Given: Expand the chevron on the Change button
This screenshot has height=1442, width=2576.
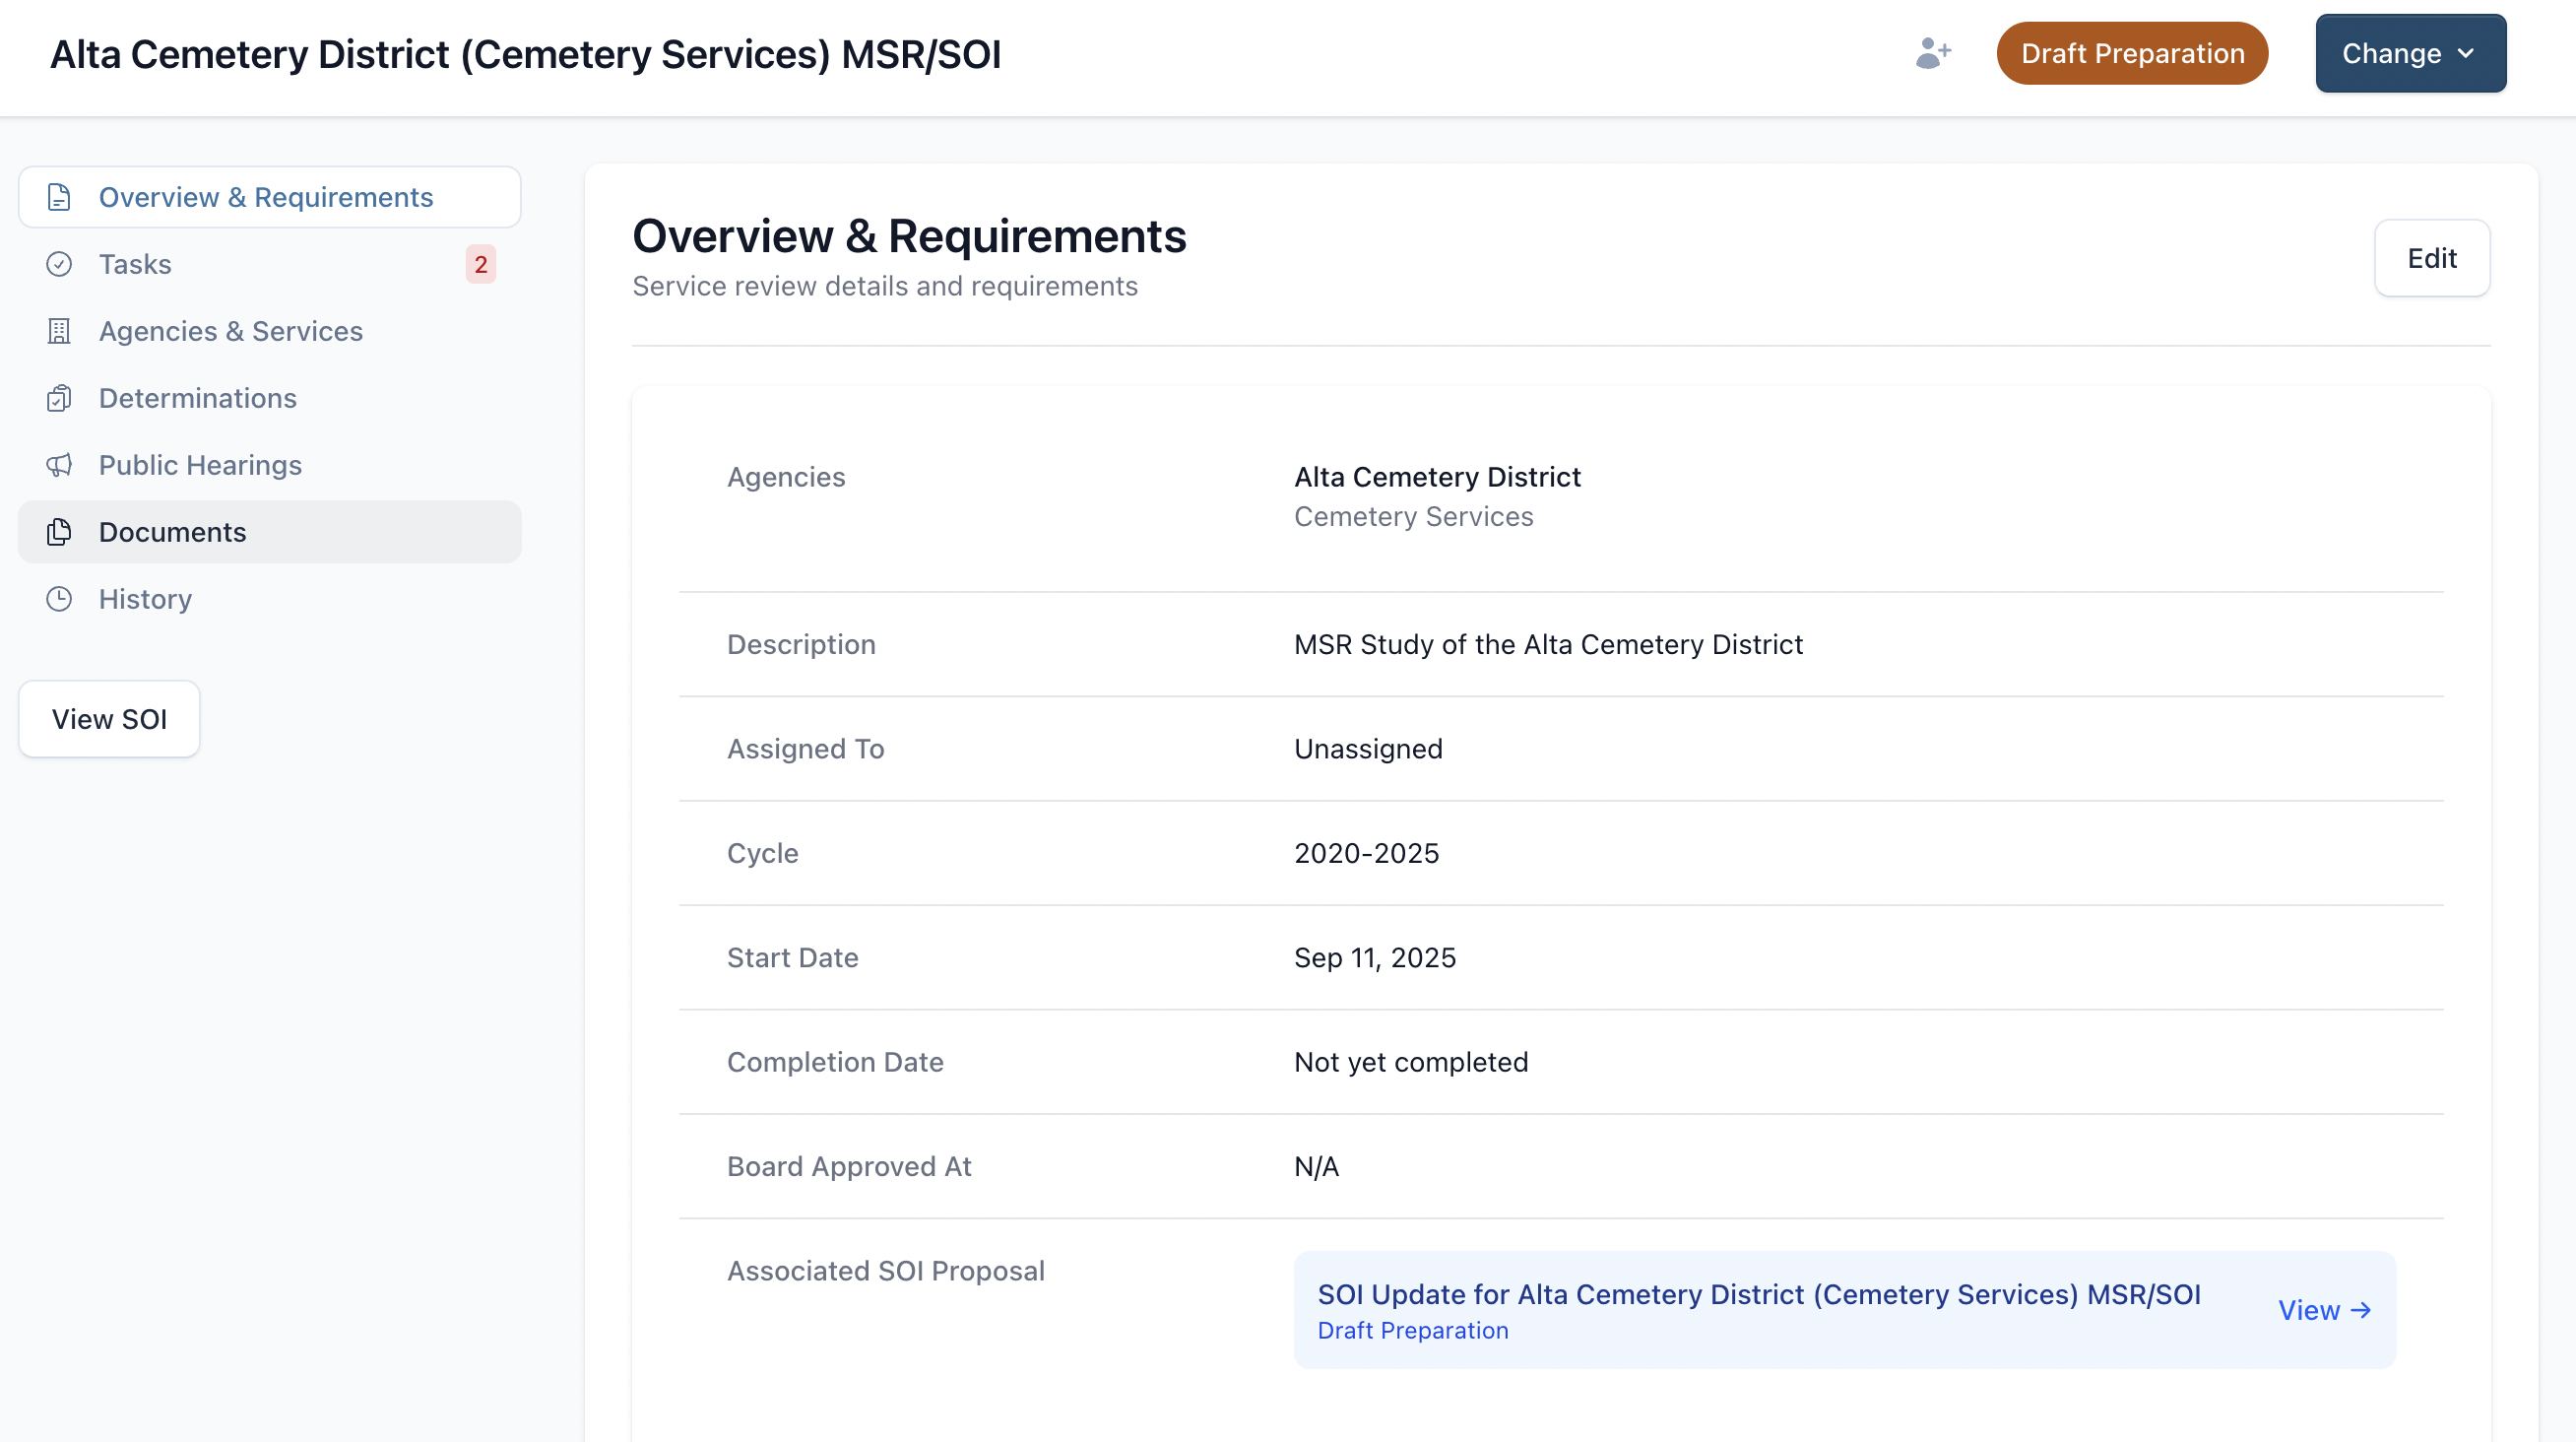Looking at the screenshot, I should click(2467, 53).
